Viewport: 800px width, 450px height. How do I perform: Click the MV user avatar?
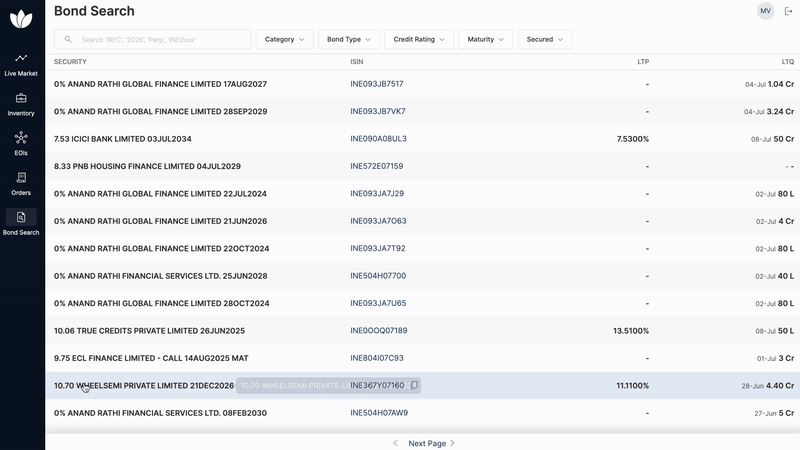point(765,11)
